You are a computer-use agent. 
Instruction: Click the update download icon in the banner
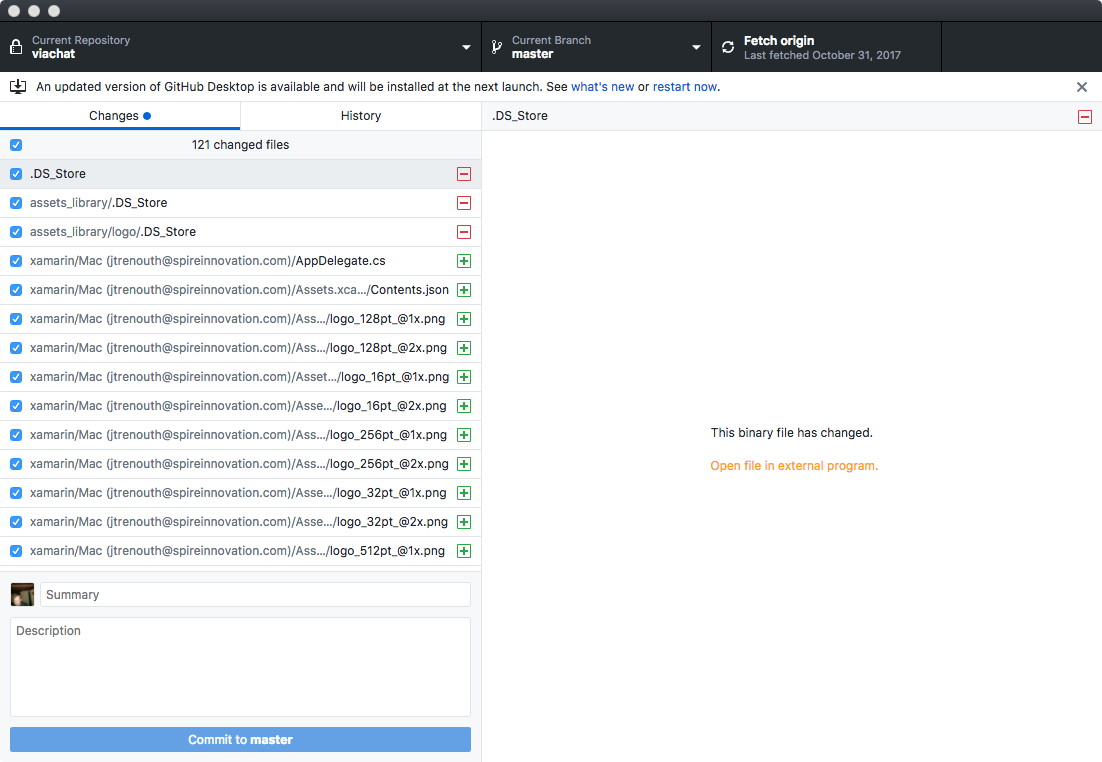click(18, 86)
